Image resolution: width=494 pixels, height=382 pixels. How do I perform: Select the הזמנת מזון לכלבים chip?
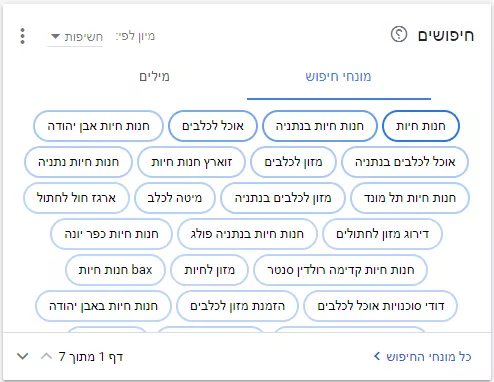click(x=237, y=306)
